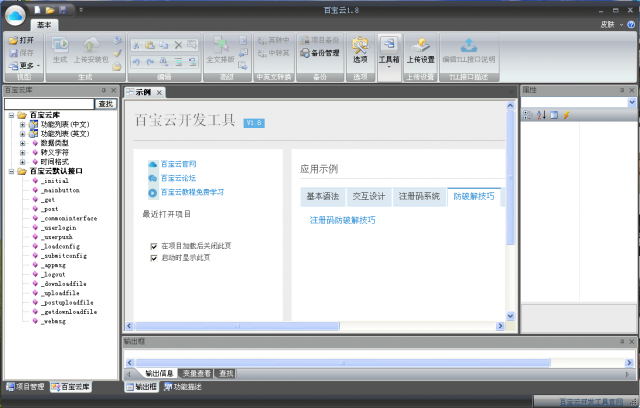This screenshot has width=640, height=408.
Task: Expand the 功能列表 (英文) tree node
Action: (22, 134)
